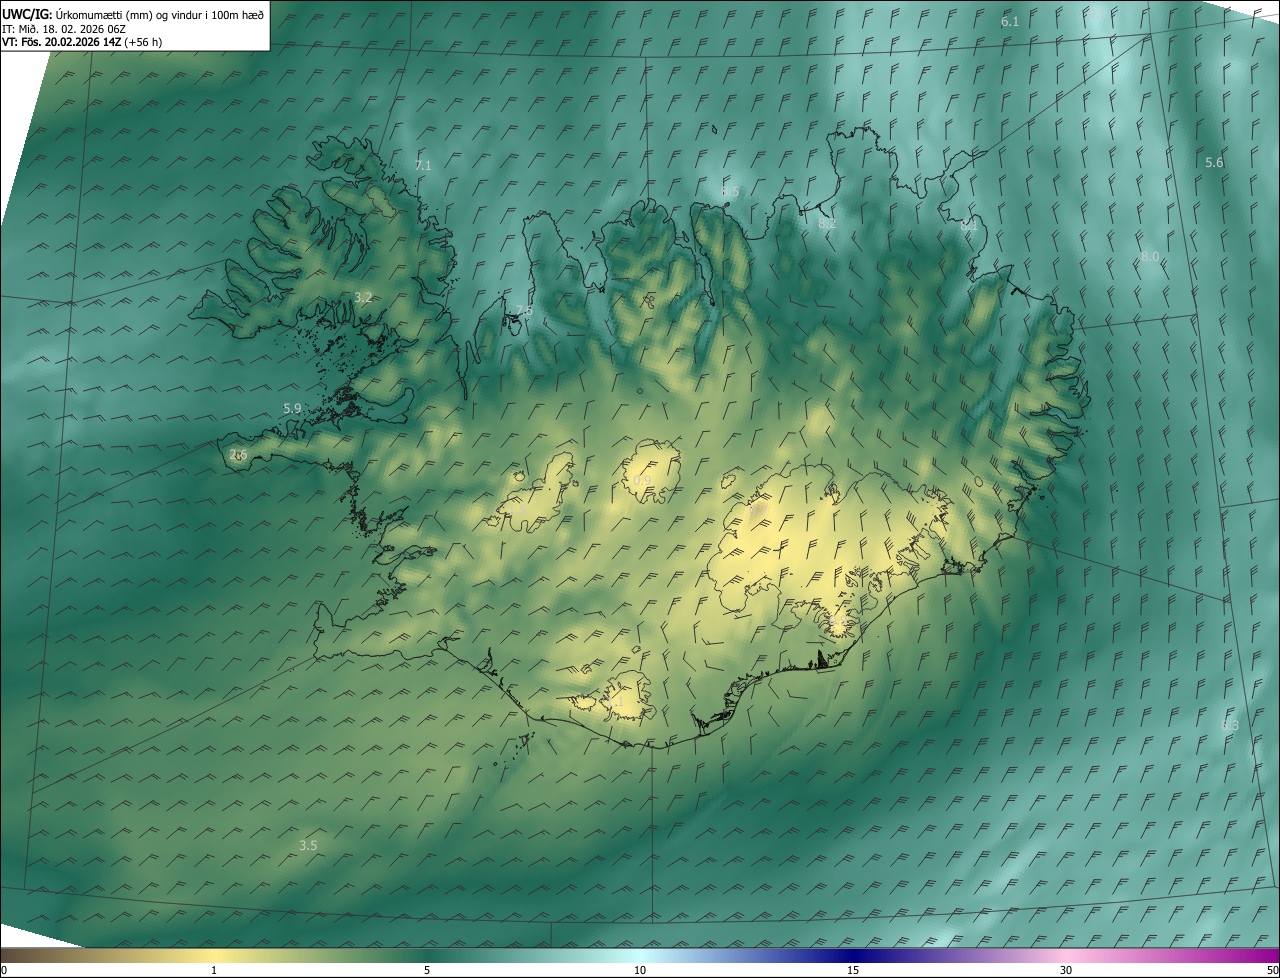The width and height of the screenshot is (1280, 978).
Task: Select the 'IT: Mið. 18. 02. 2026 06Z' line
Action: (63, 29)
